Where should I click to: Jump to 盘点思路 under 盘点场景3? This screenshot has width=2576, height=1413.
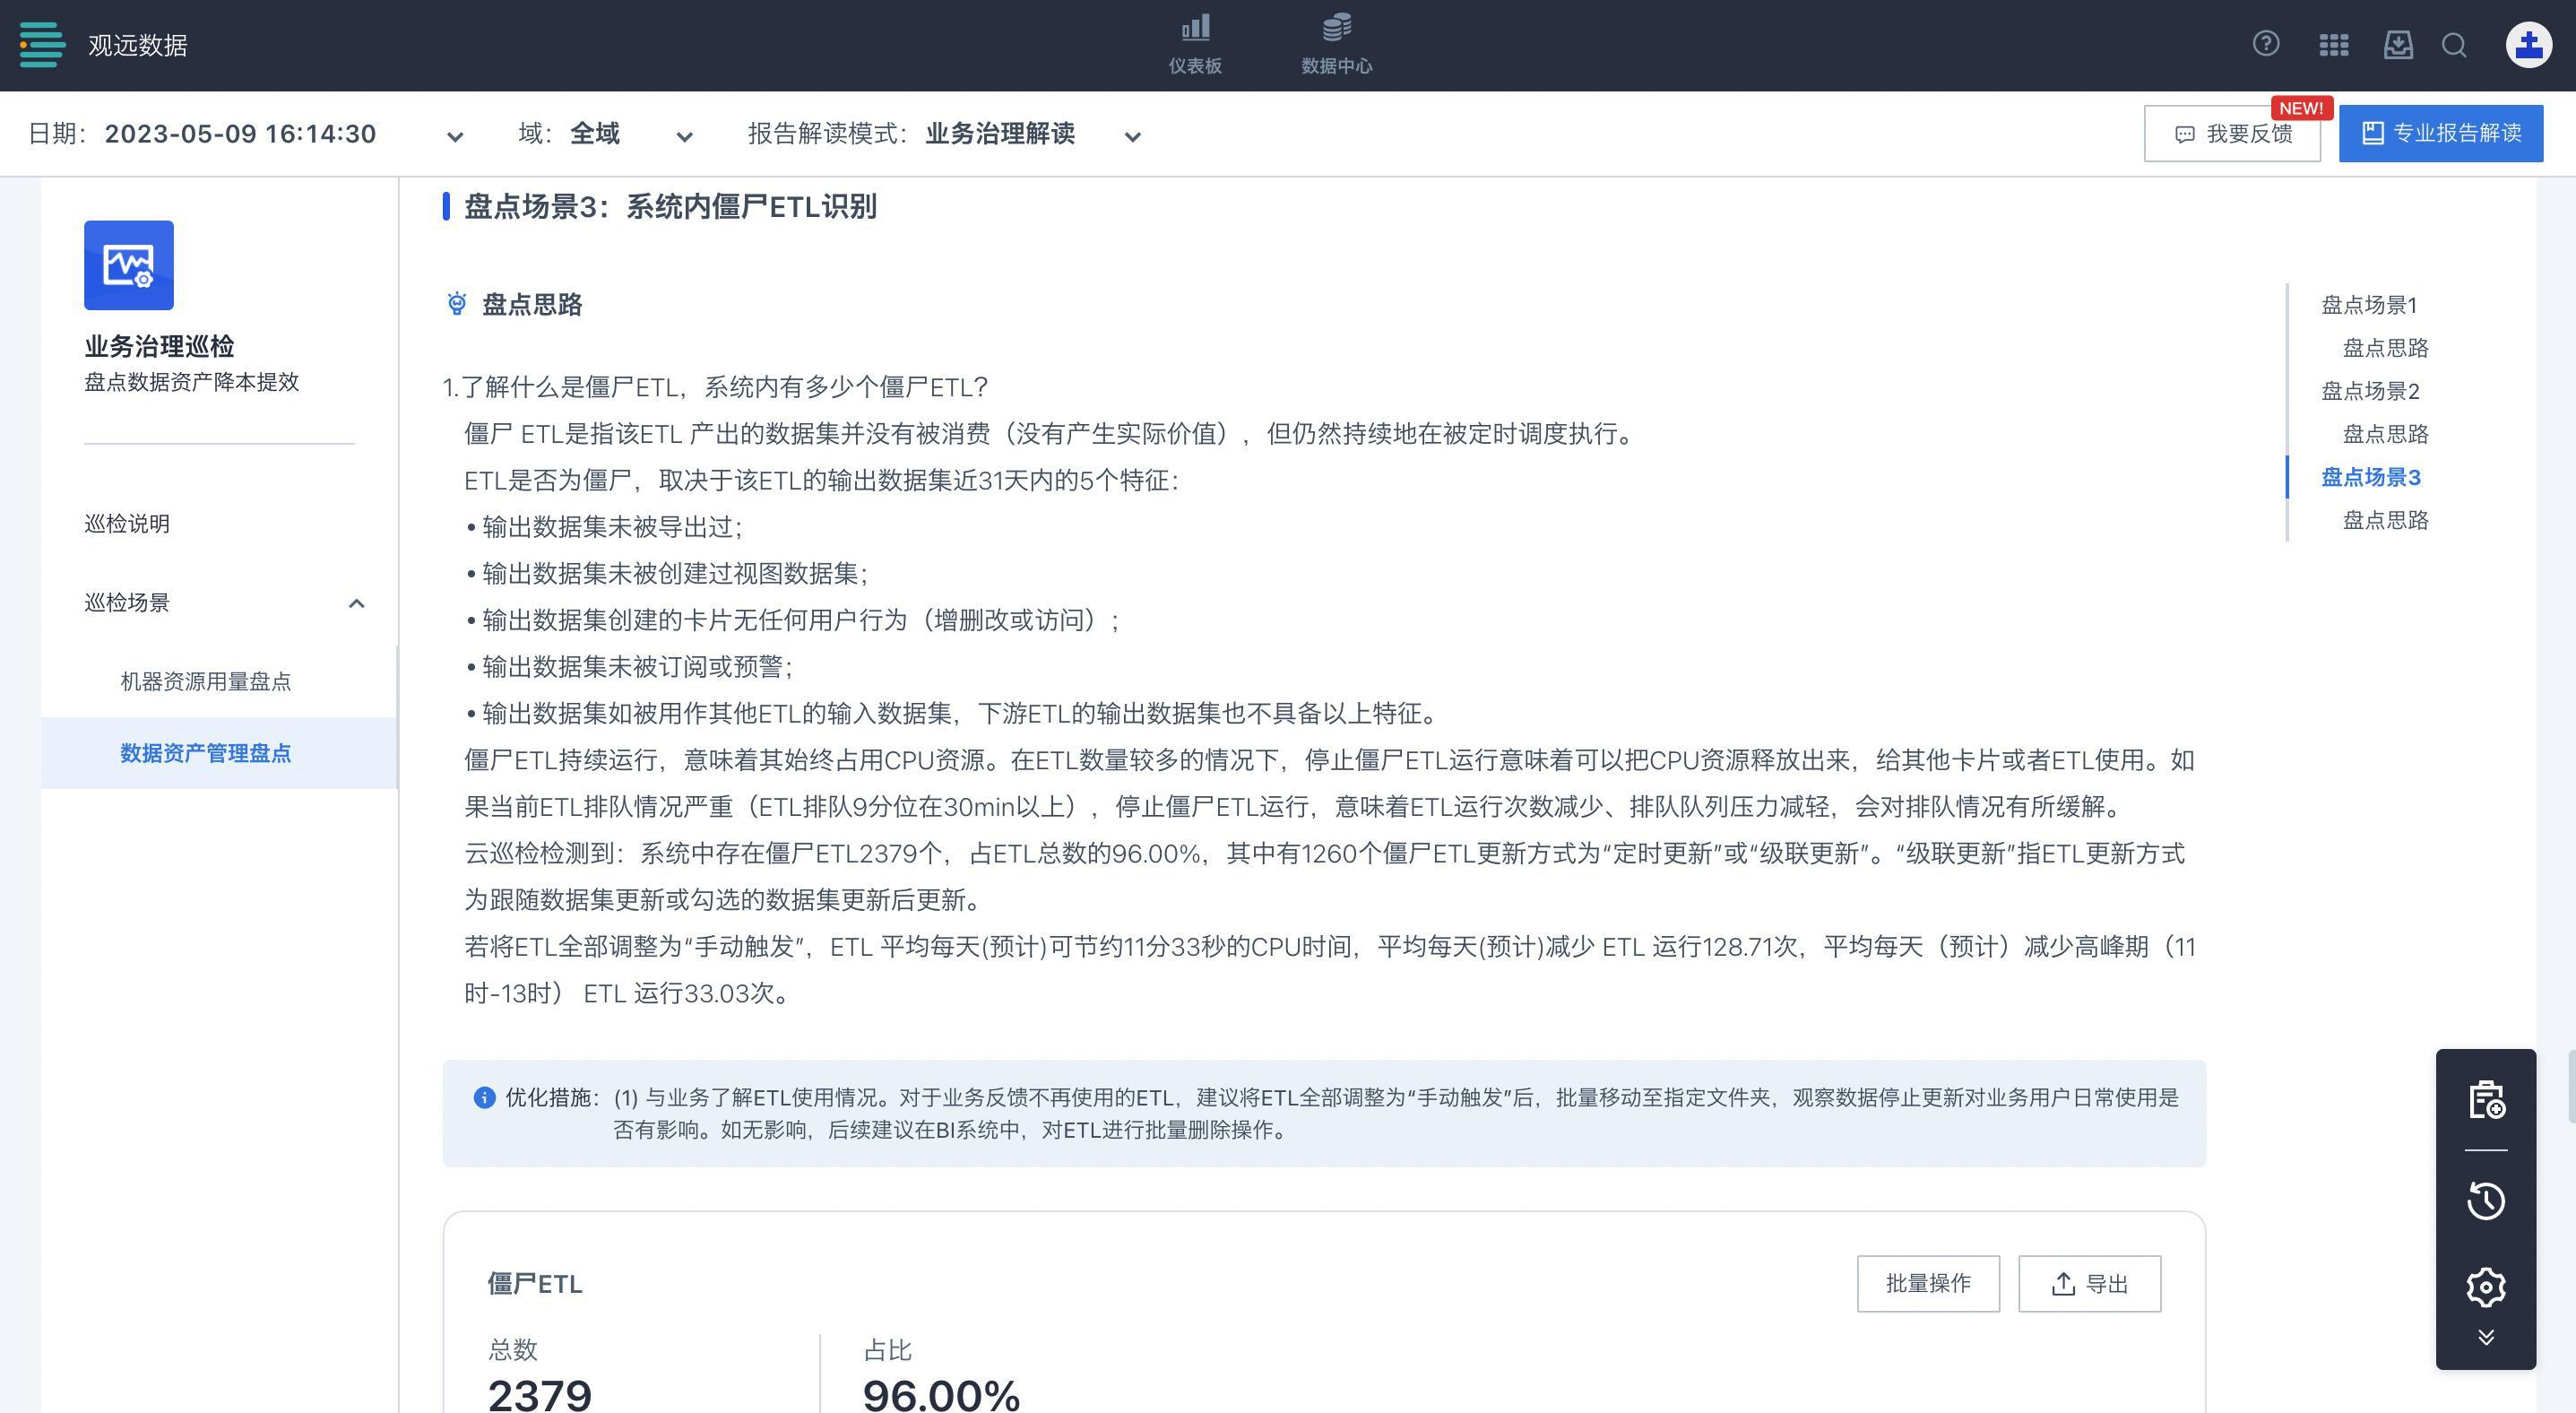2386,520
